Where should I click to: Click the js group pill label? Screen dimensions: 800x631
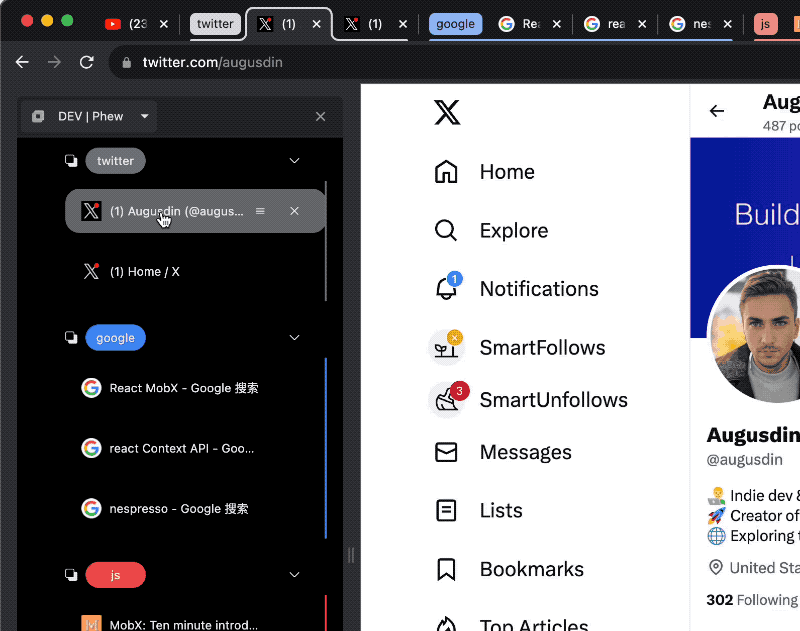coord(115,575)
